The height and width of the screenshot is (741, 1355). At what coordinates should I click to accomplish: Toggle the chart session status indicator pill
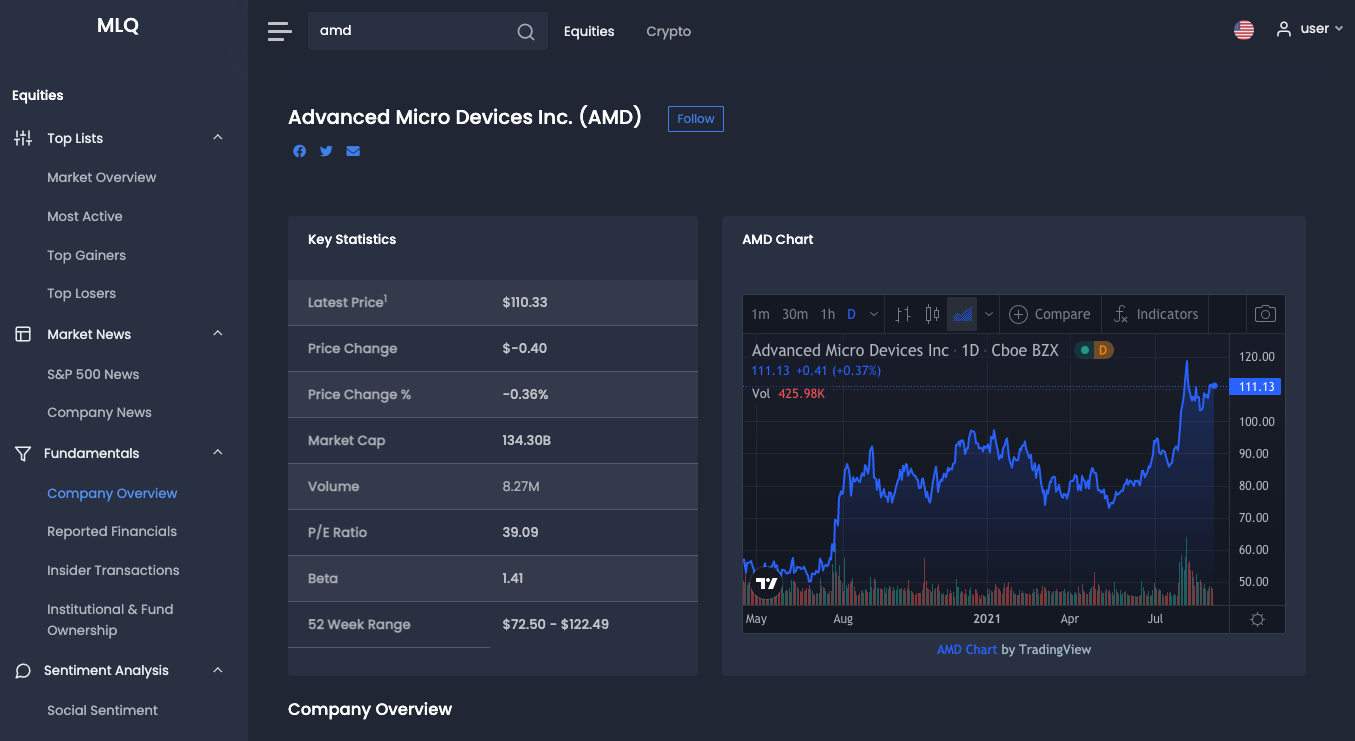1093,350
